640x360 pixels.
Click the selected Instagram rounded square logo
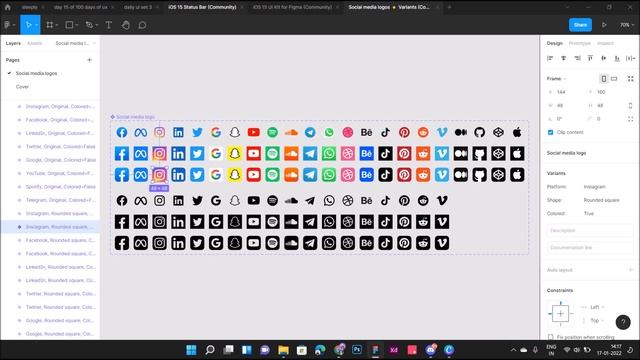[159, 175]
